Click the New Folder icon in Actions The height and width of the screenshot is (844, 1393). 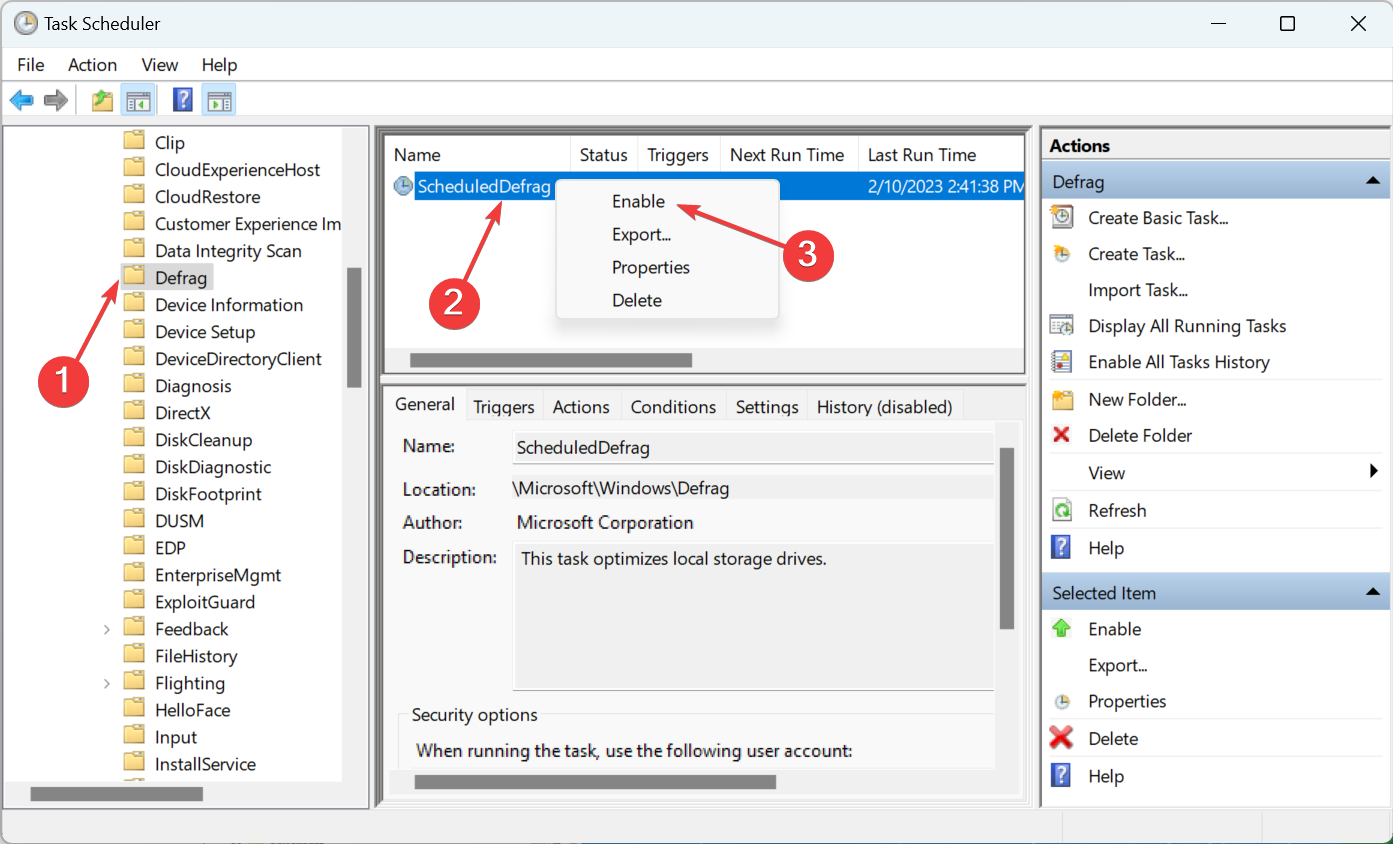pyautogui.click(x=1062, y=399)
